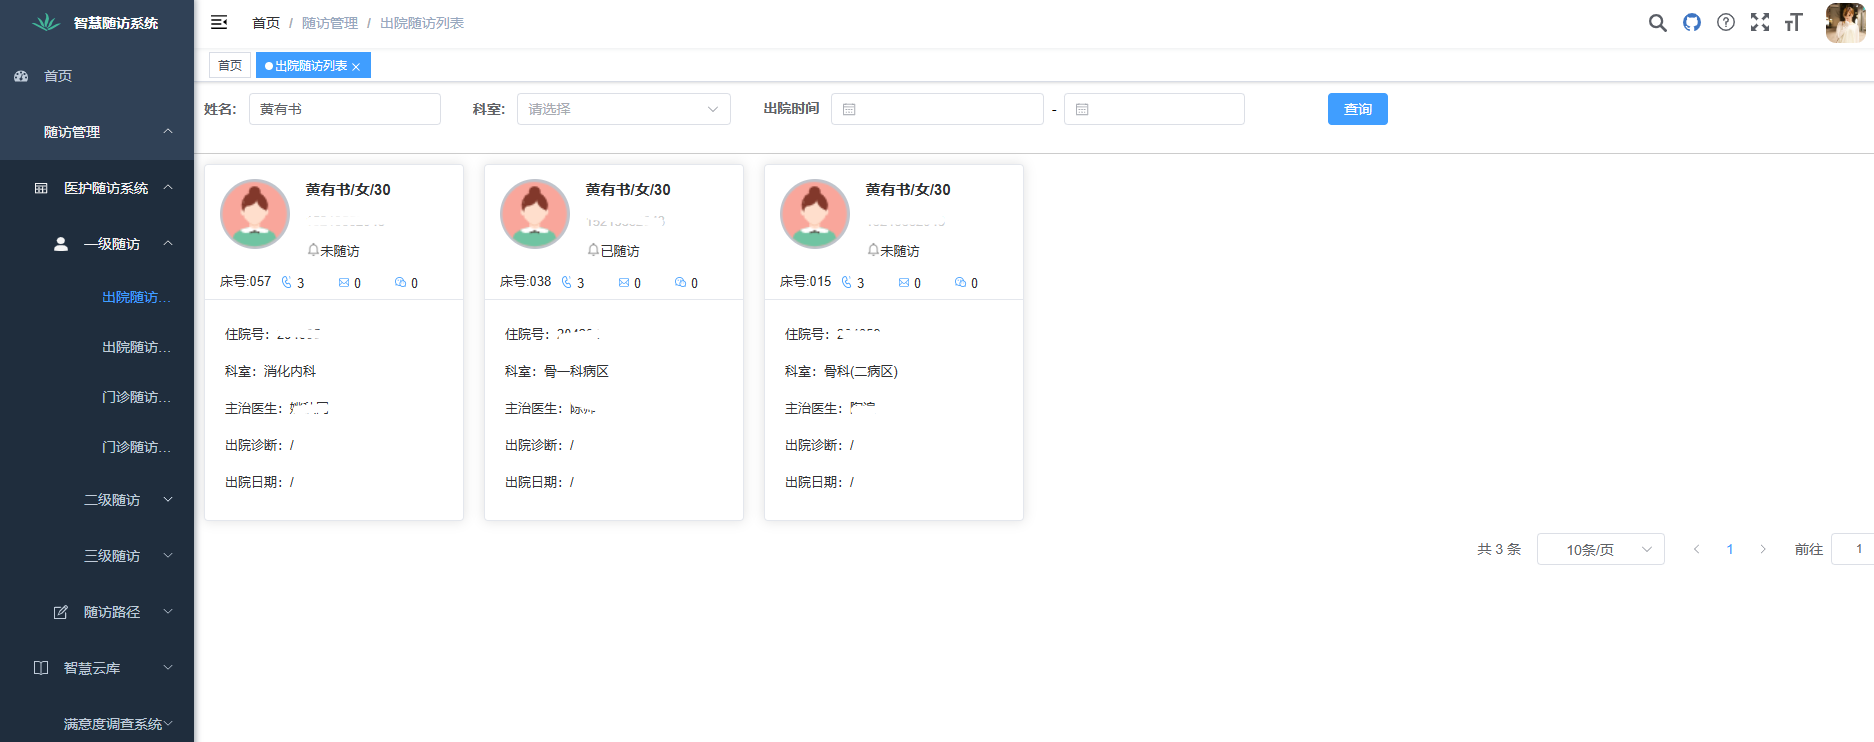Open the font size icon
1874x742 pixels.
tap(1793, 22)
